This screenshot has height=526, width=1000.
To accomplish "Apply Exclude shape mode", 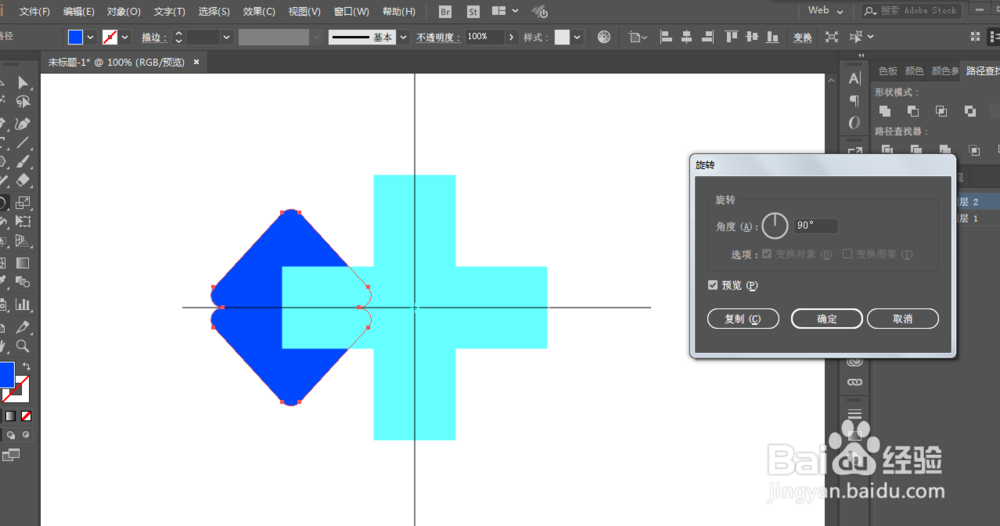I will [970, 111].
